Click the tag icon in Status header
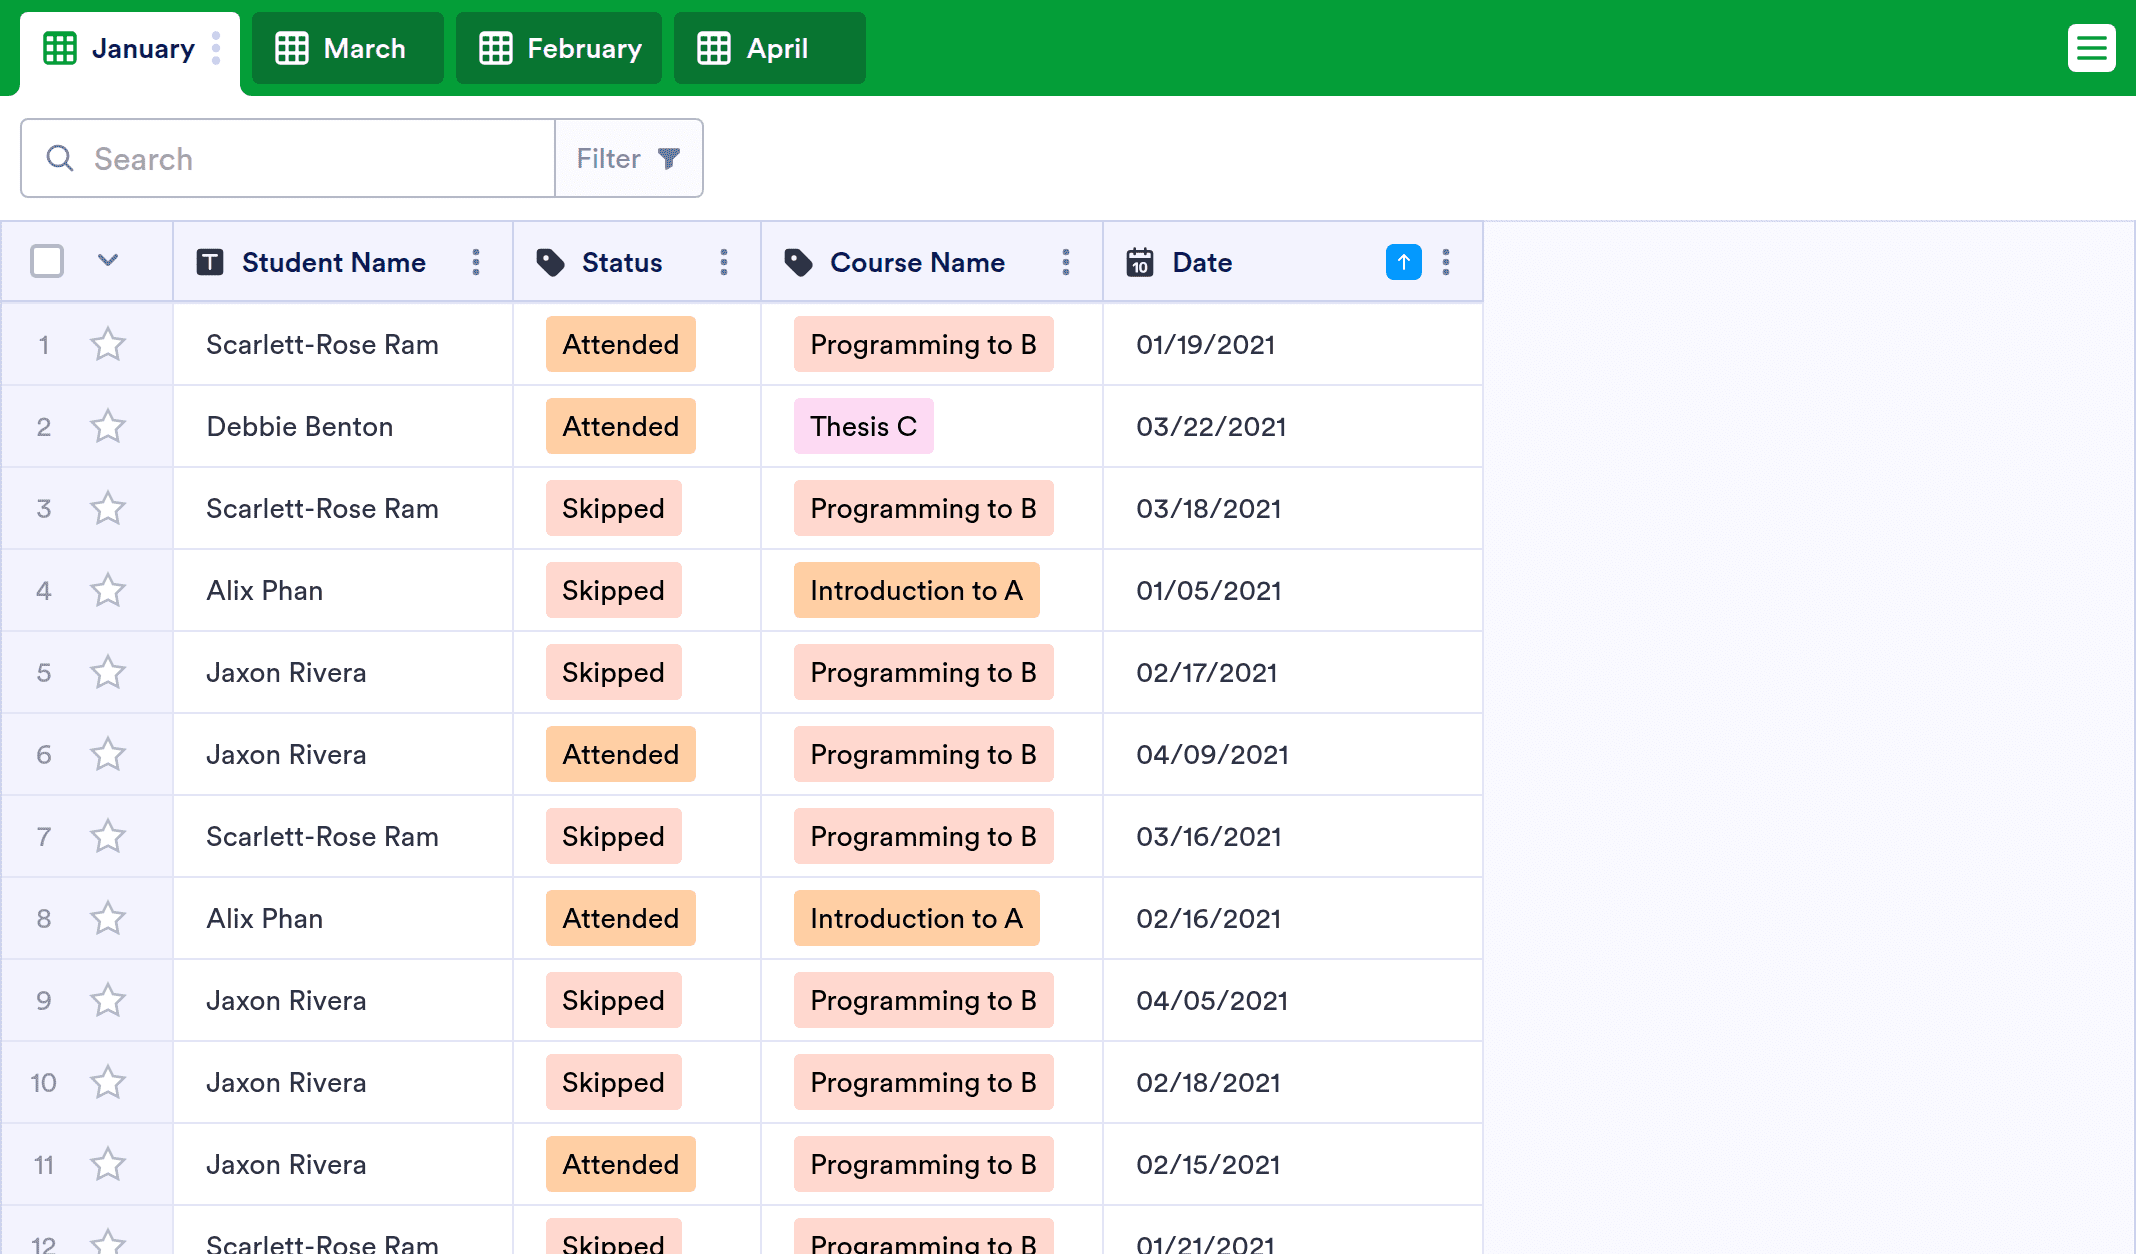 click(550, 262)
